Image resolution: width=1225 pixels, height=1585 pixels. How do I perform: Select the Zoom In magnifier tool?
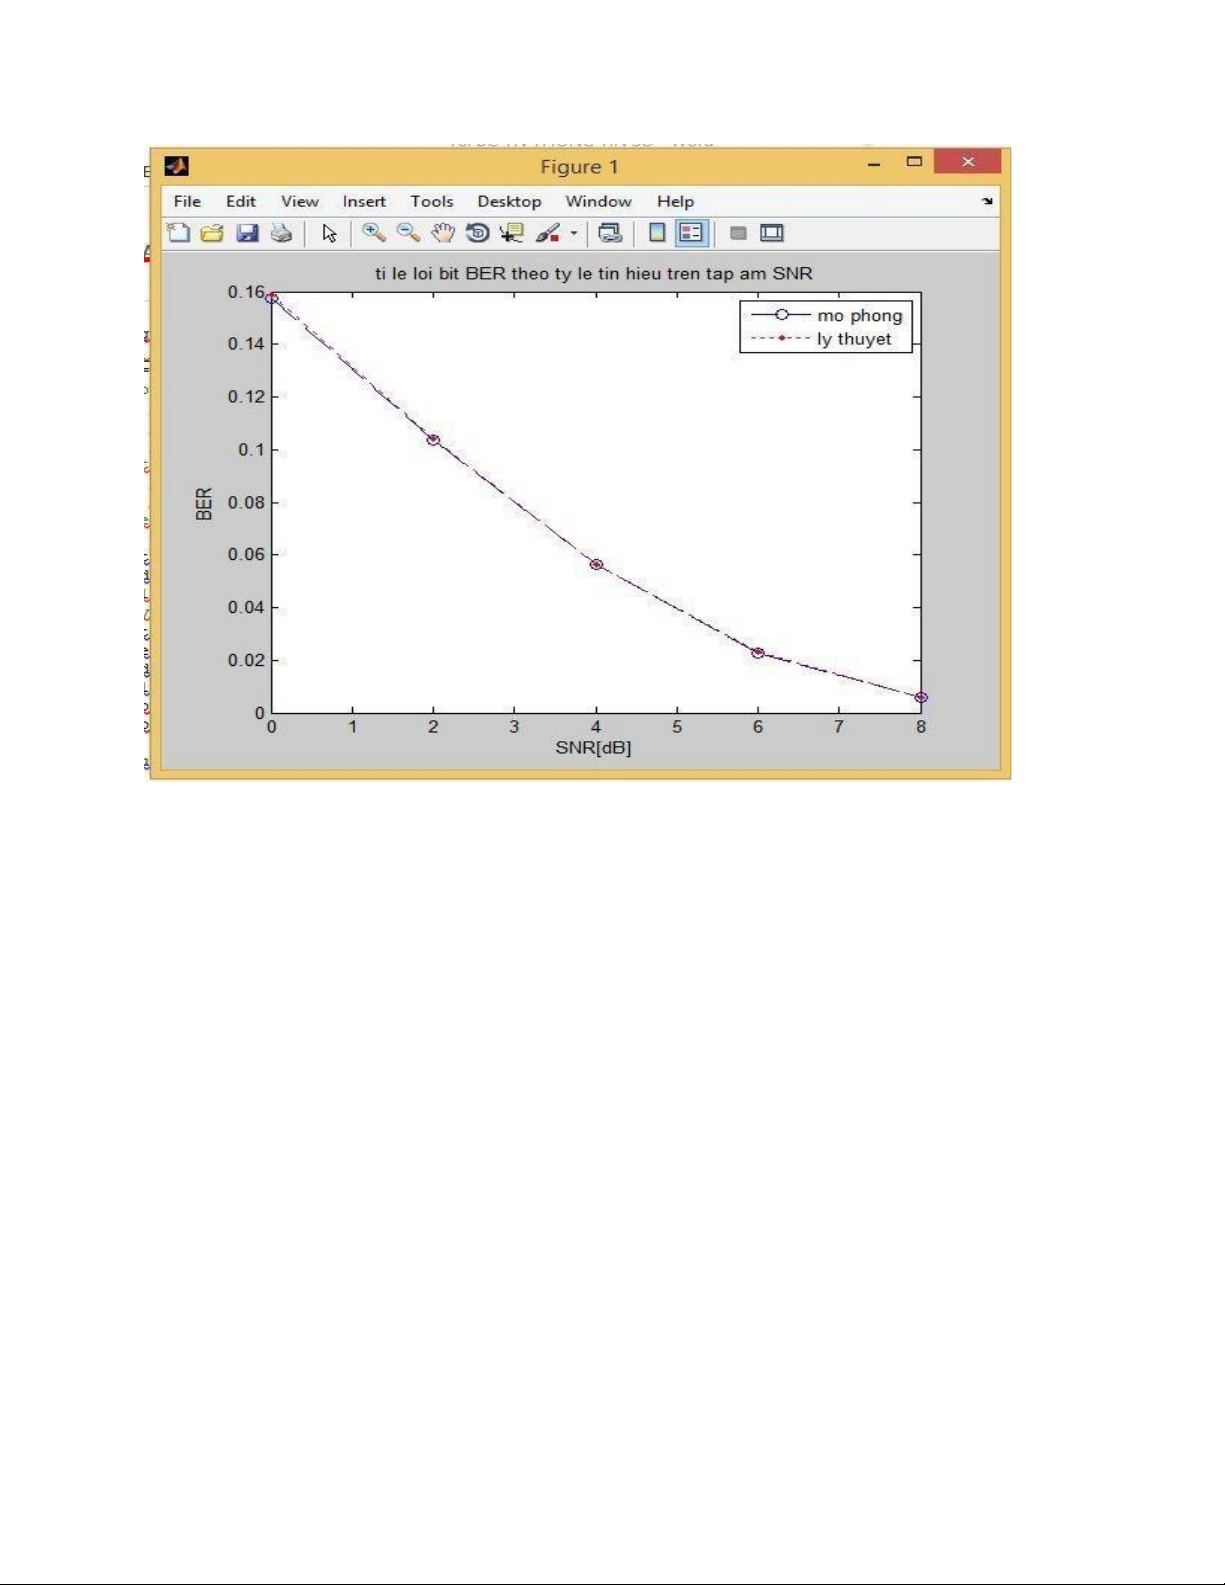[x=374, y=233]
